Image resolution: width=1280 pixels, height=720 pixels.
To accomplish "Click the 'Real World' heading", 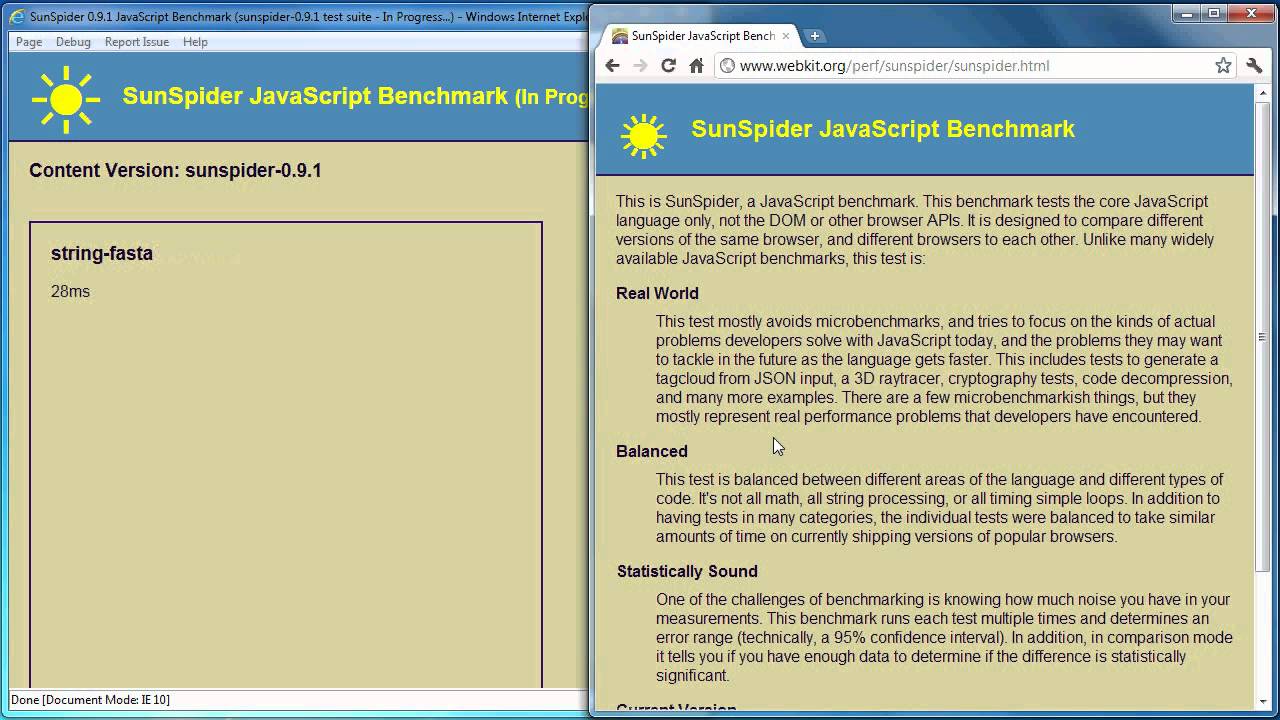I will (657, 293).
